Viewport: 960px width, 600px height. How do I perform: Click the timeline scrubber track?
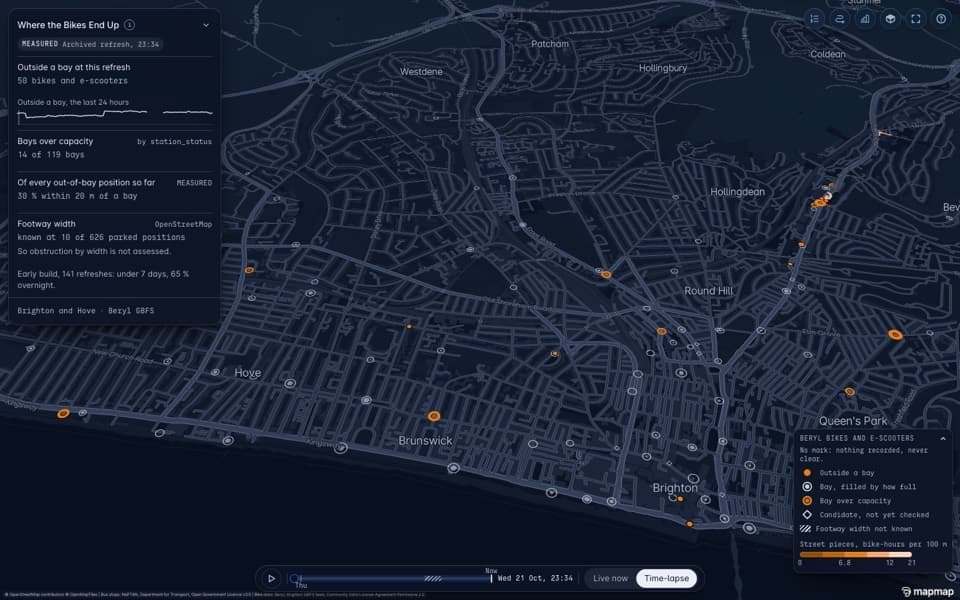click(x=392, y=578)
